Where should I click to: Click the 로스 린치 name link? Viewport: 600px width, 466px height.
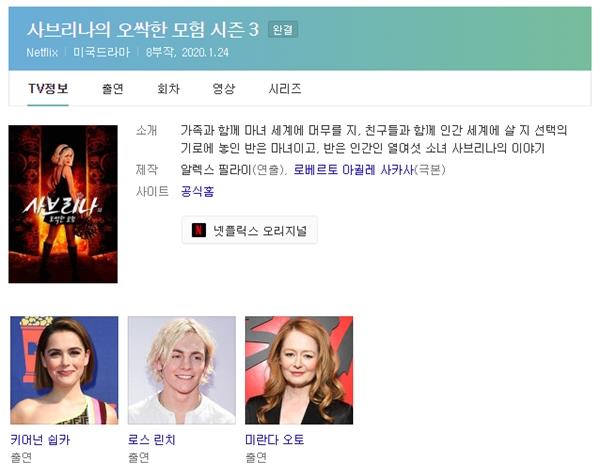click(152, 440)
